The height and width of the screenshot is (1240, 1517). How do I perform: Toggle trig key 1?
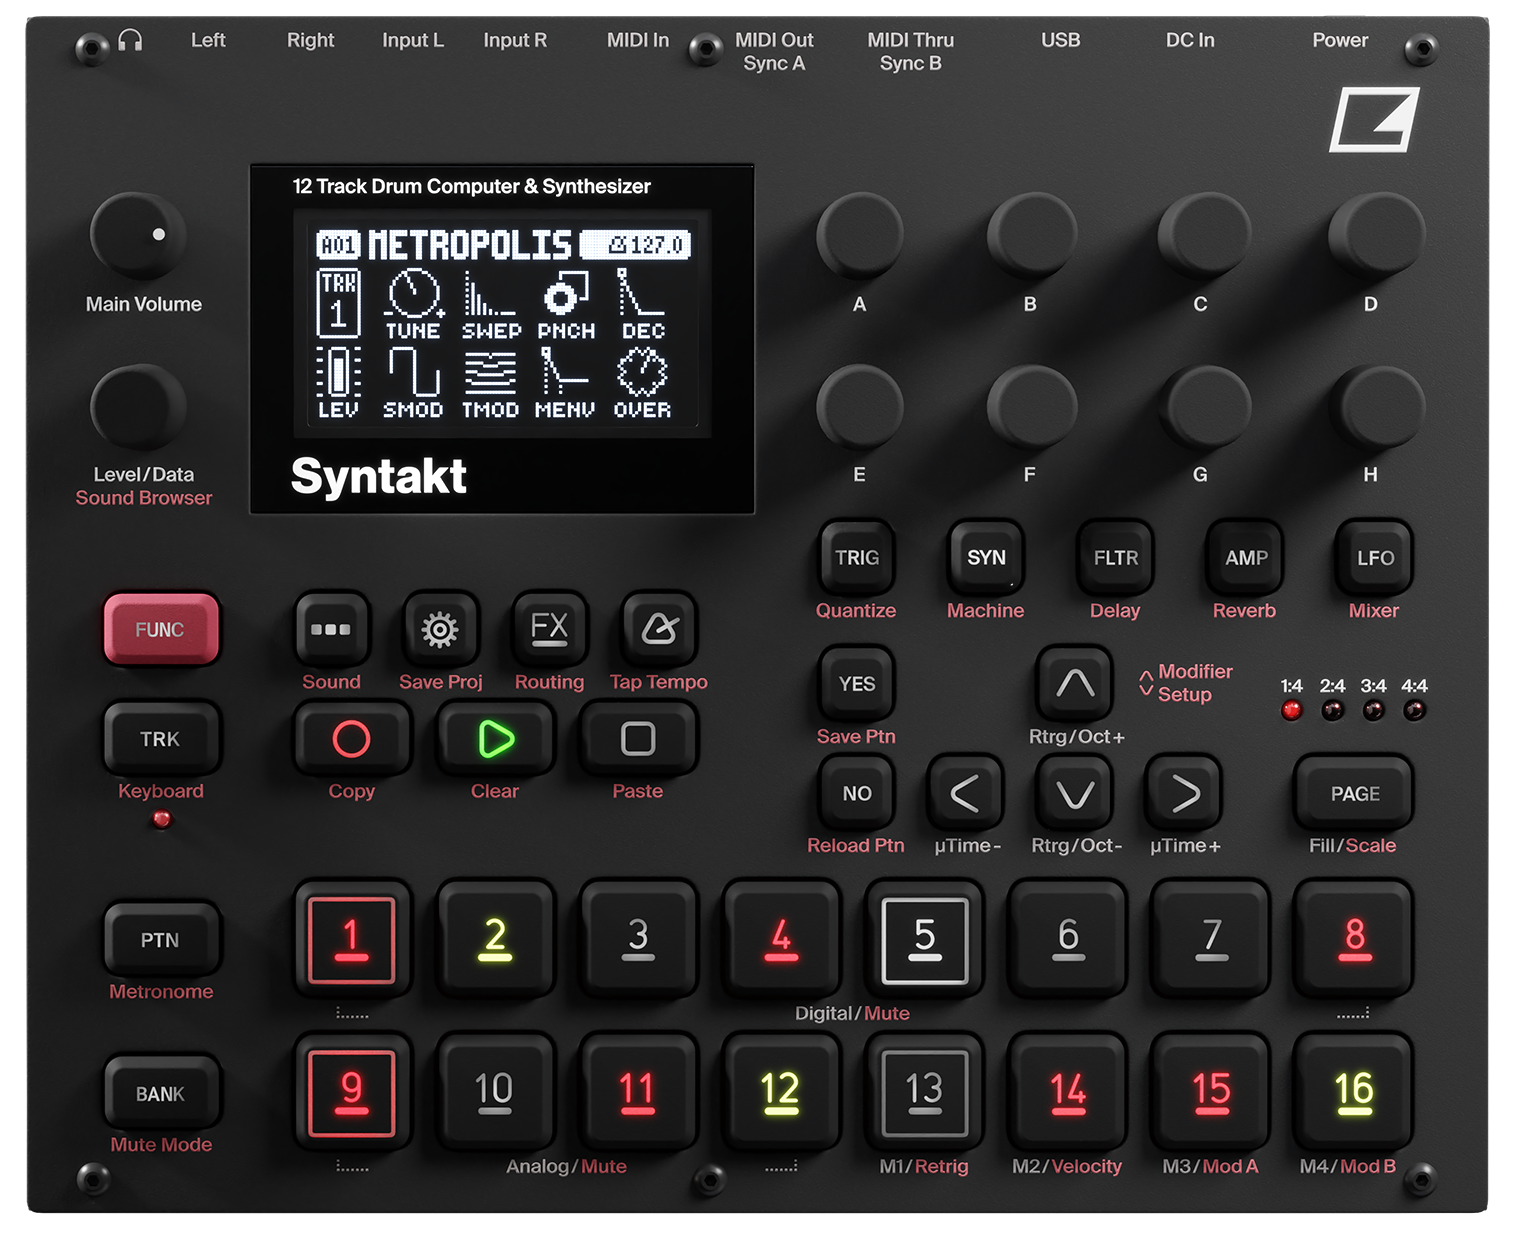coord(351,940)
